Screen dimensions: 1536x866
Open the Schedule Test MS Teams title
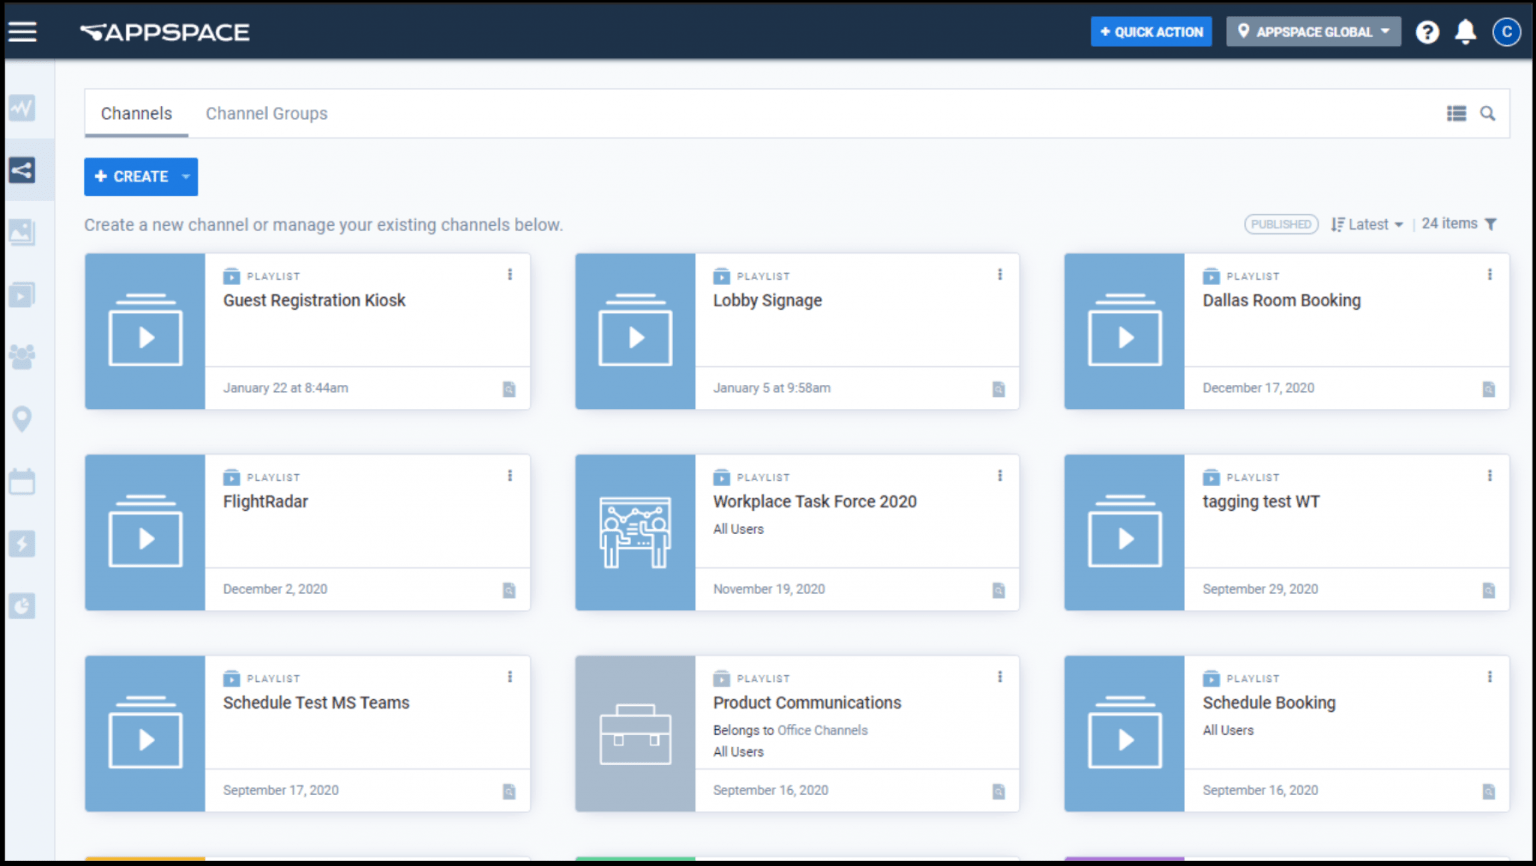click(316, 703)
